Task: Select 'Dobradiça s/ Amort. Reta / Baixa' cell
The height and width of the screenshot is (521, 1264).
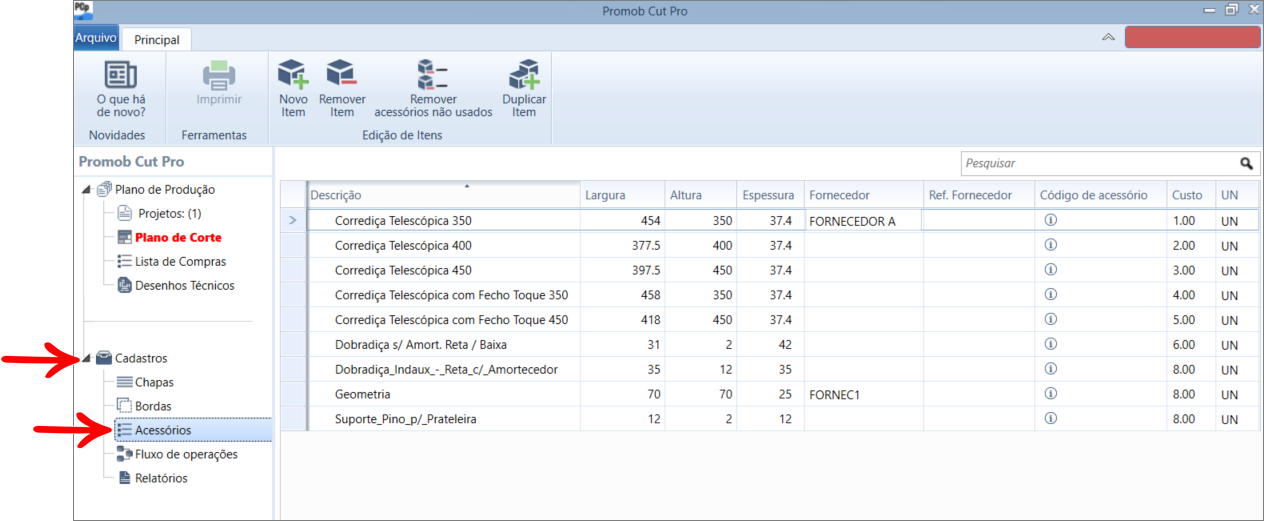Action: pyautogui.click(x=443, y=344)
